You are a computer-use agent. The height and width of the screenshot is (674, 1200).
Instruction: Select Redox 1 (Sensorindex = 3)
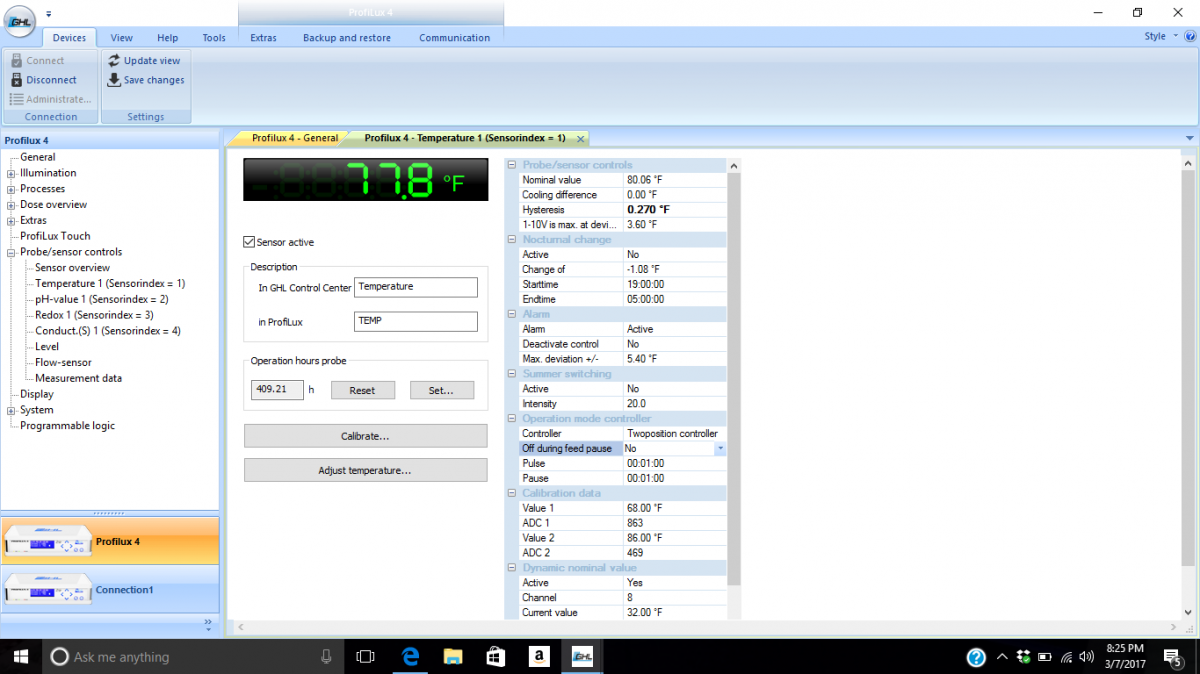coord(94,315)
